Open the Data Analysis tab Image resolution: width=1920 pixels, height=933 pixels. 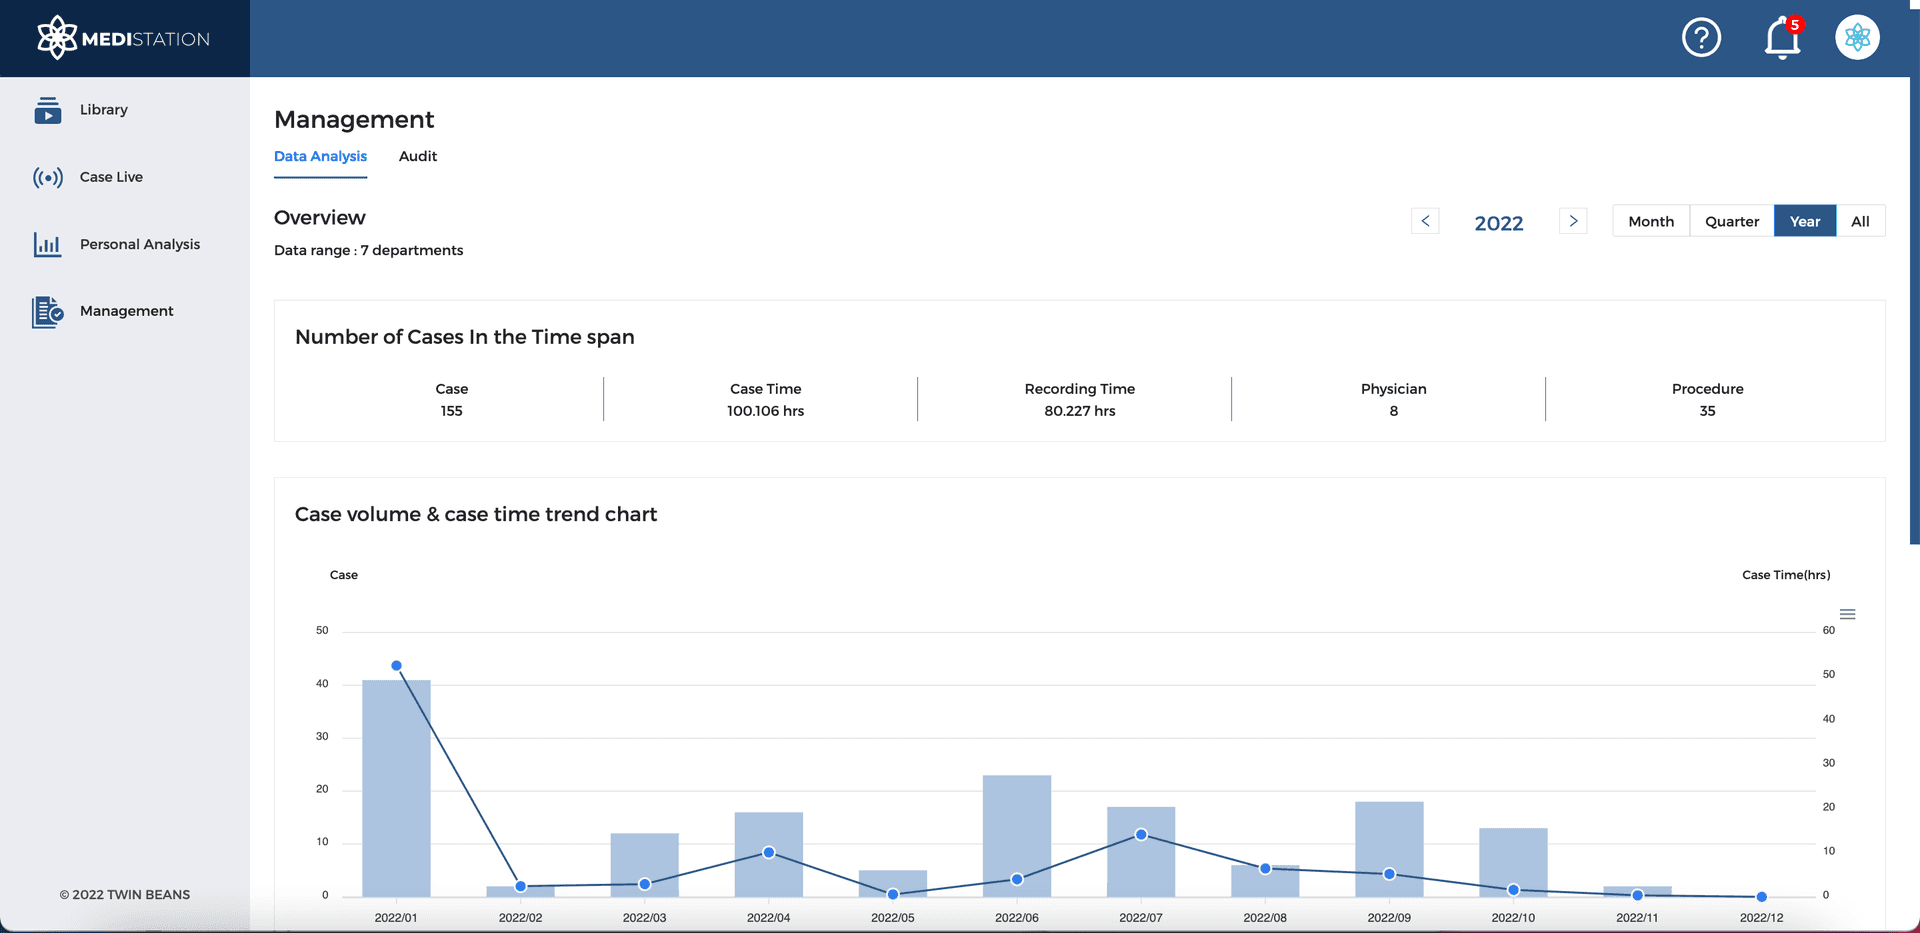pyautogui.click(x=320, y=156)
